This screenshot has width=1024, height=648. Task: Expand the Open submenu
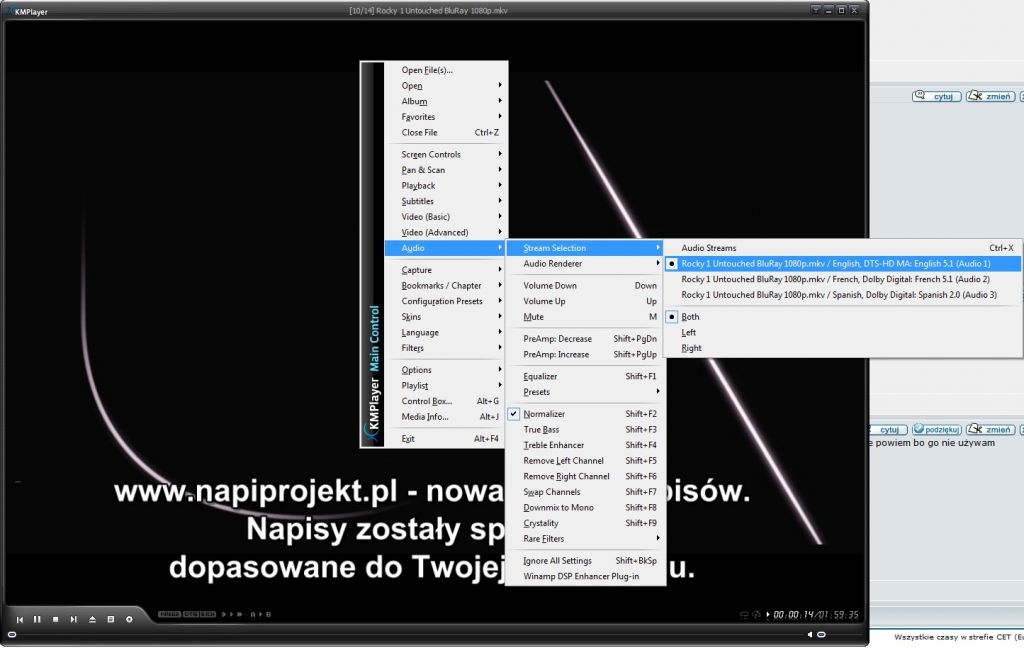(x=445, y=86)
